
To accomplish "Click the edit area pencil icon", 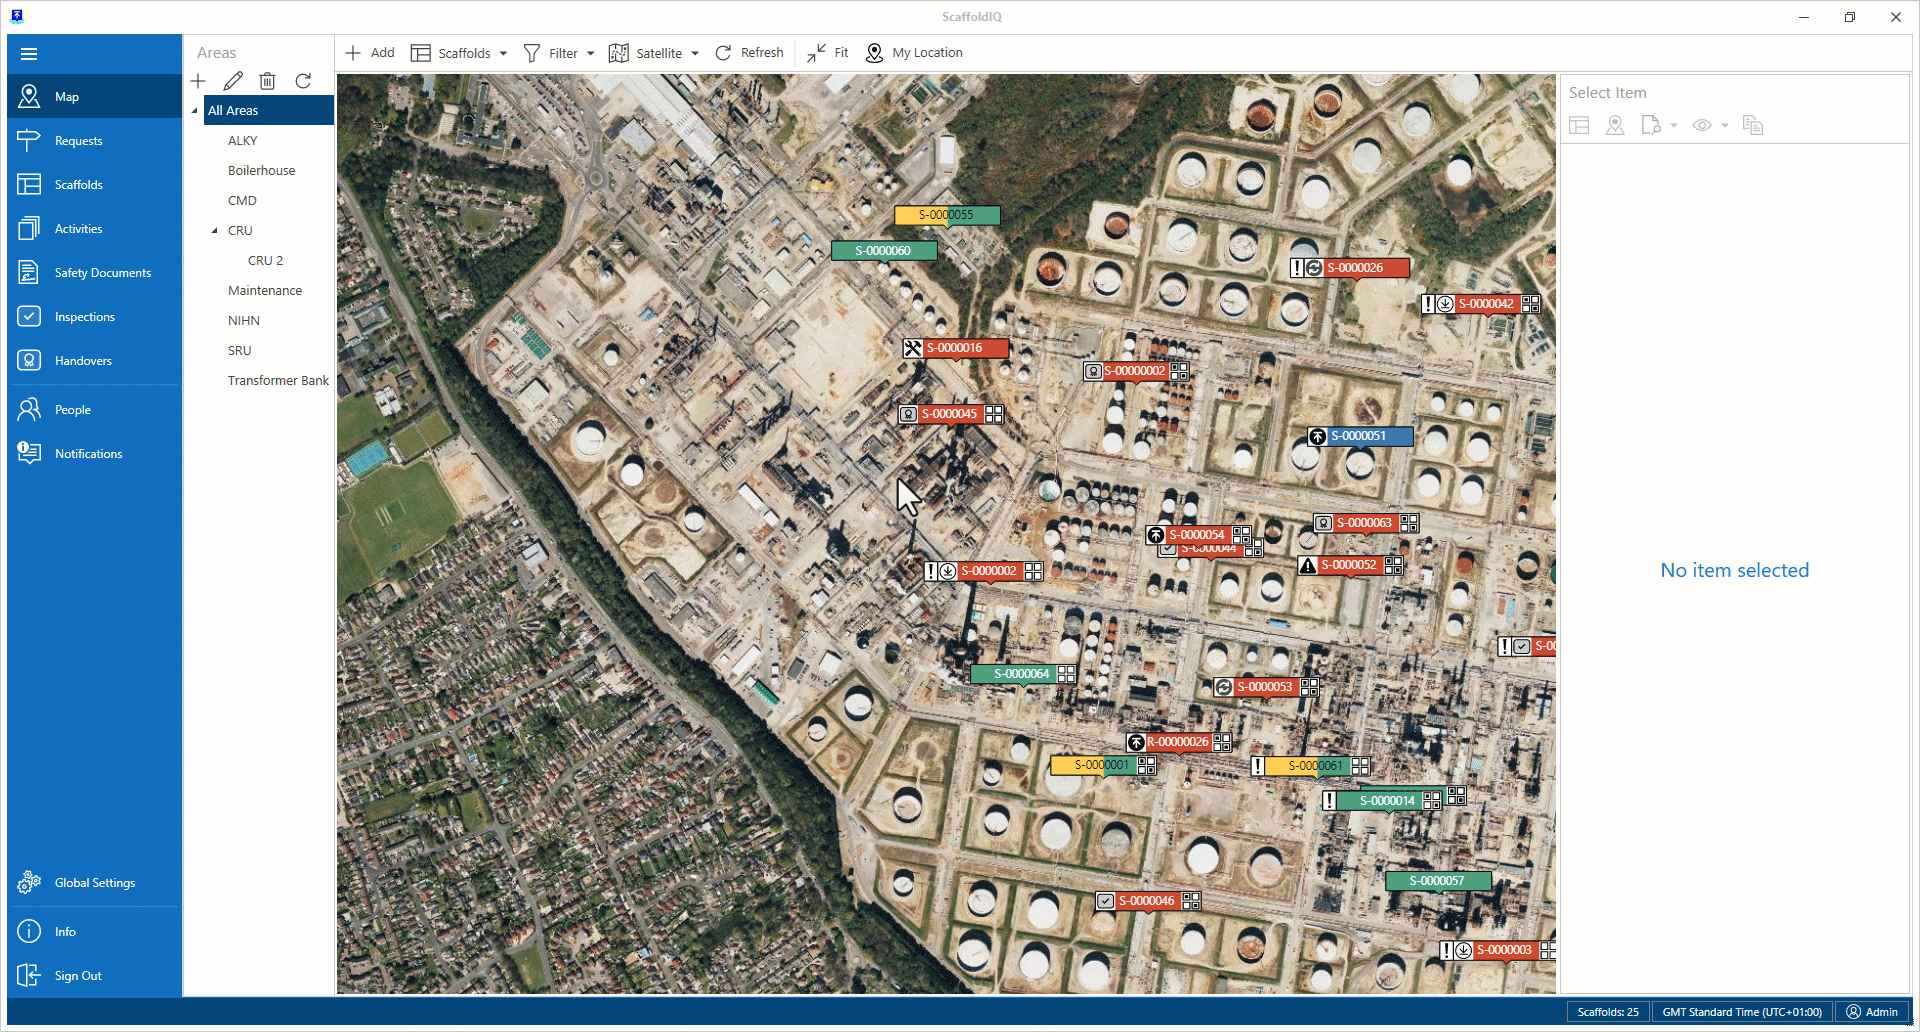I will point(233,81).
